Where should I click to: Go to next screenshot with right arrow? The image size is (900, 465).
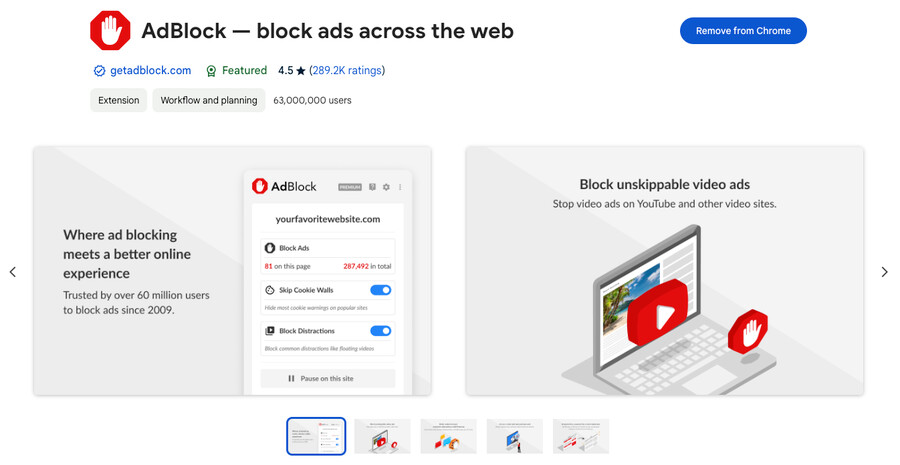884,272
